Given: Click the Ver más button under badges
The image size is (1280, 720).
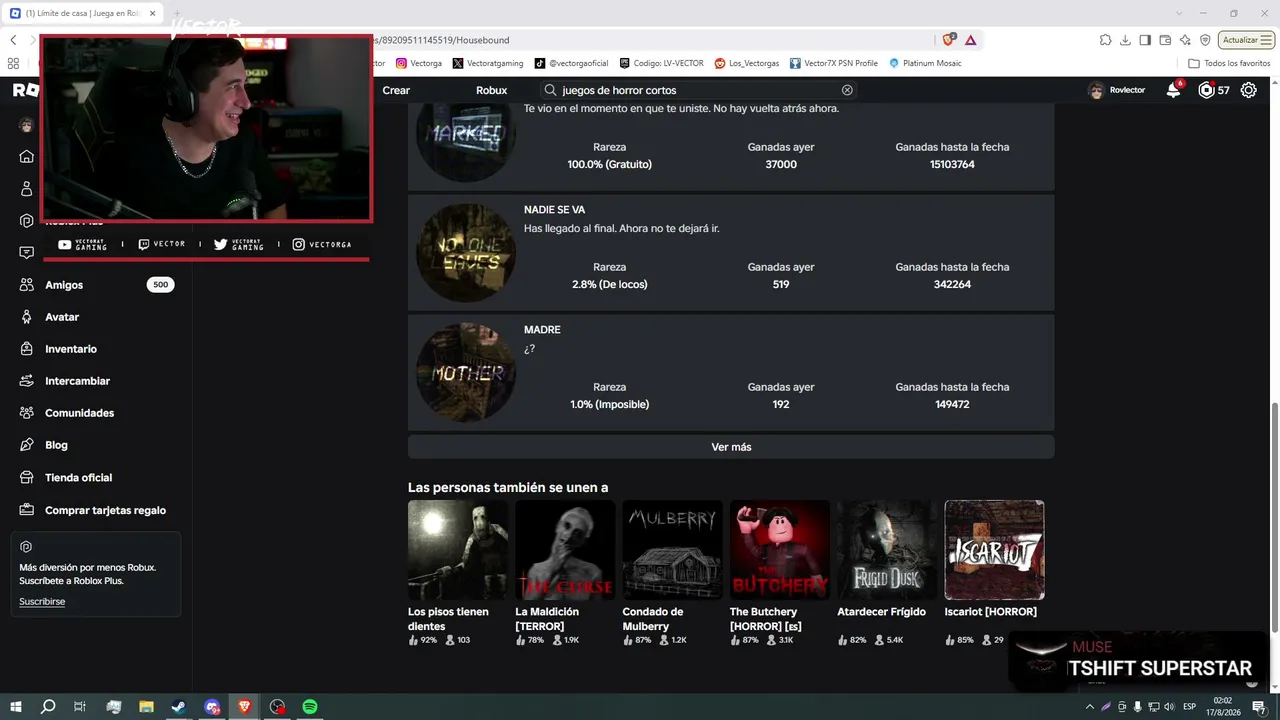Looking at the screenshot, I should (x=731, y=447).
